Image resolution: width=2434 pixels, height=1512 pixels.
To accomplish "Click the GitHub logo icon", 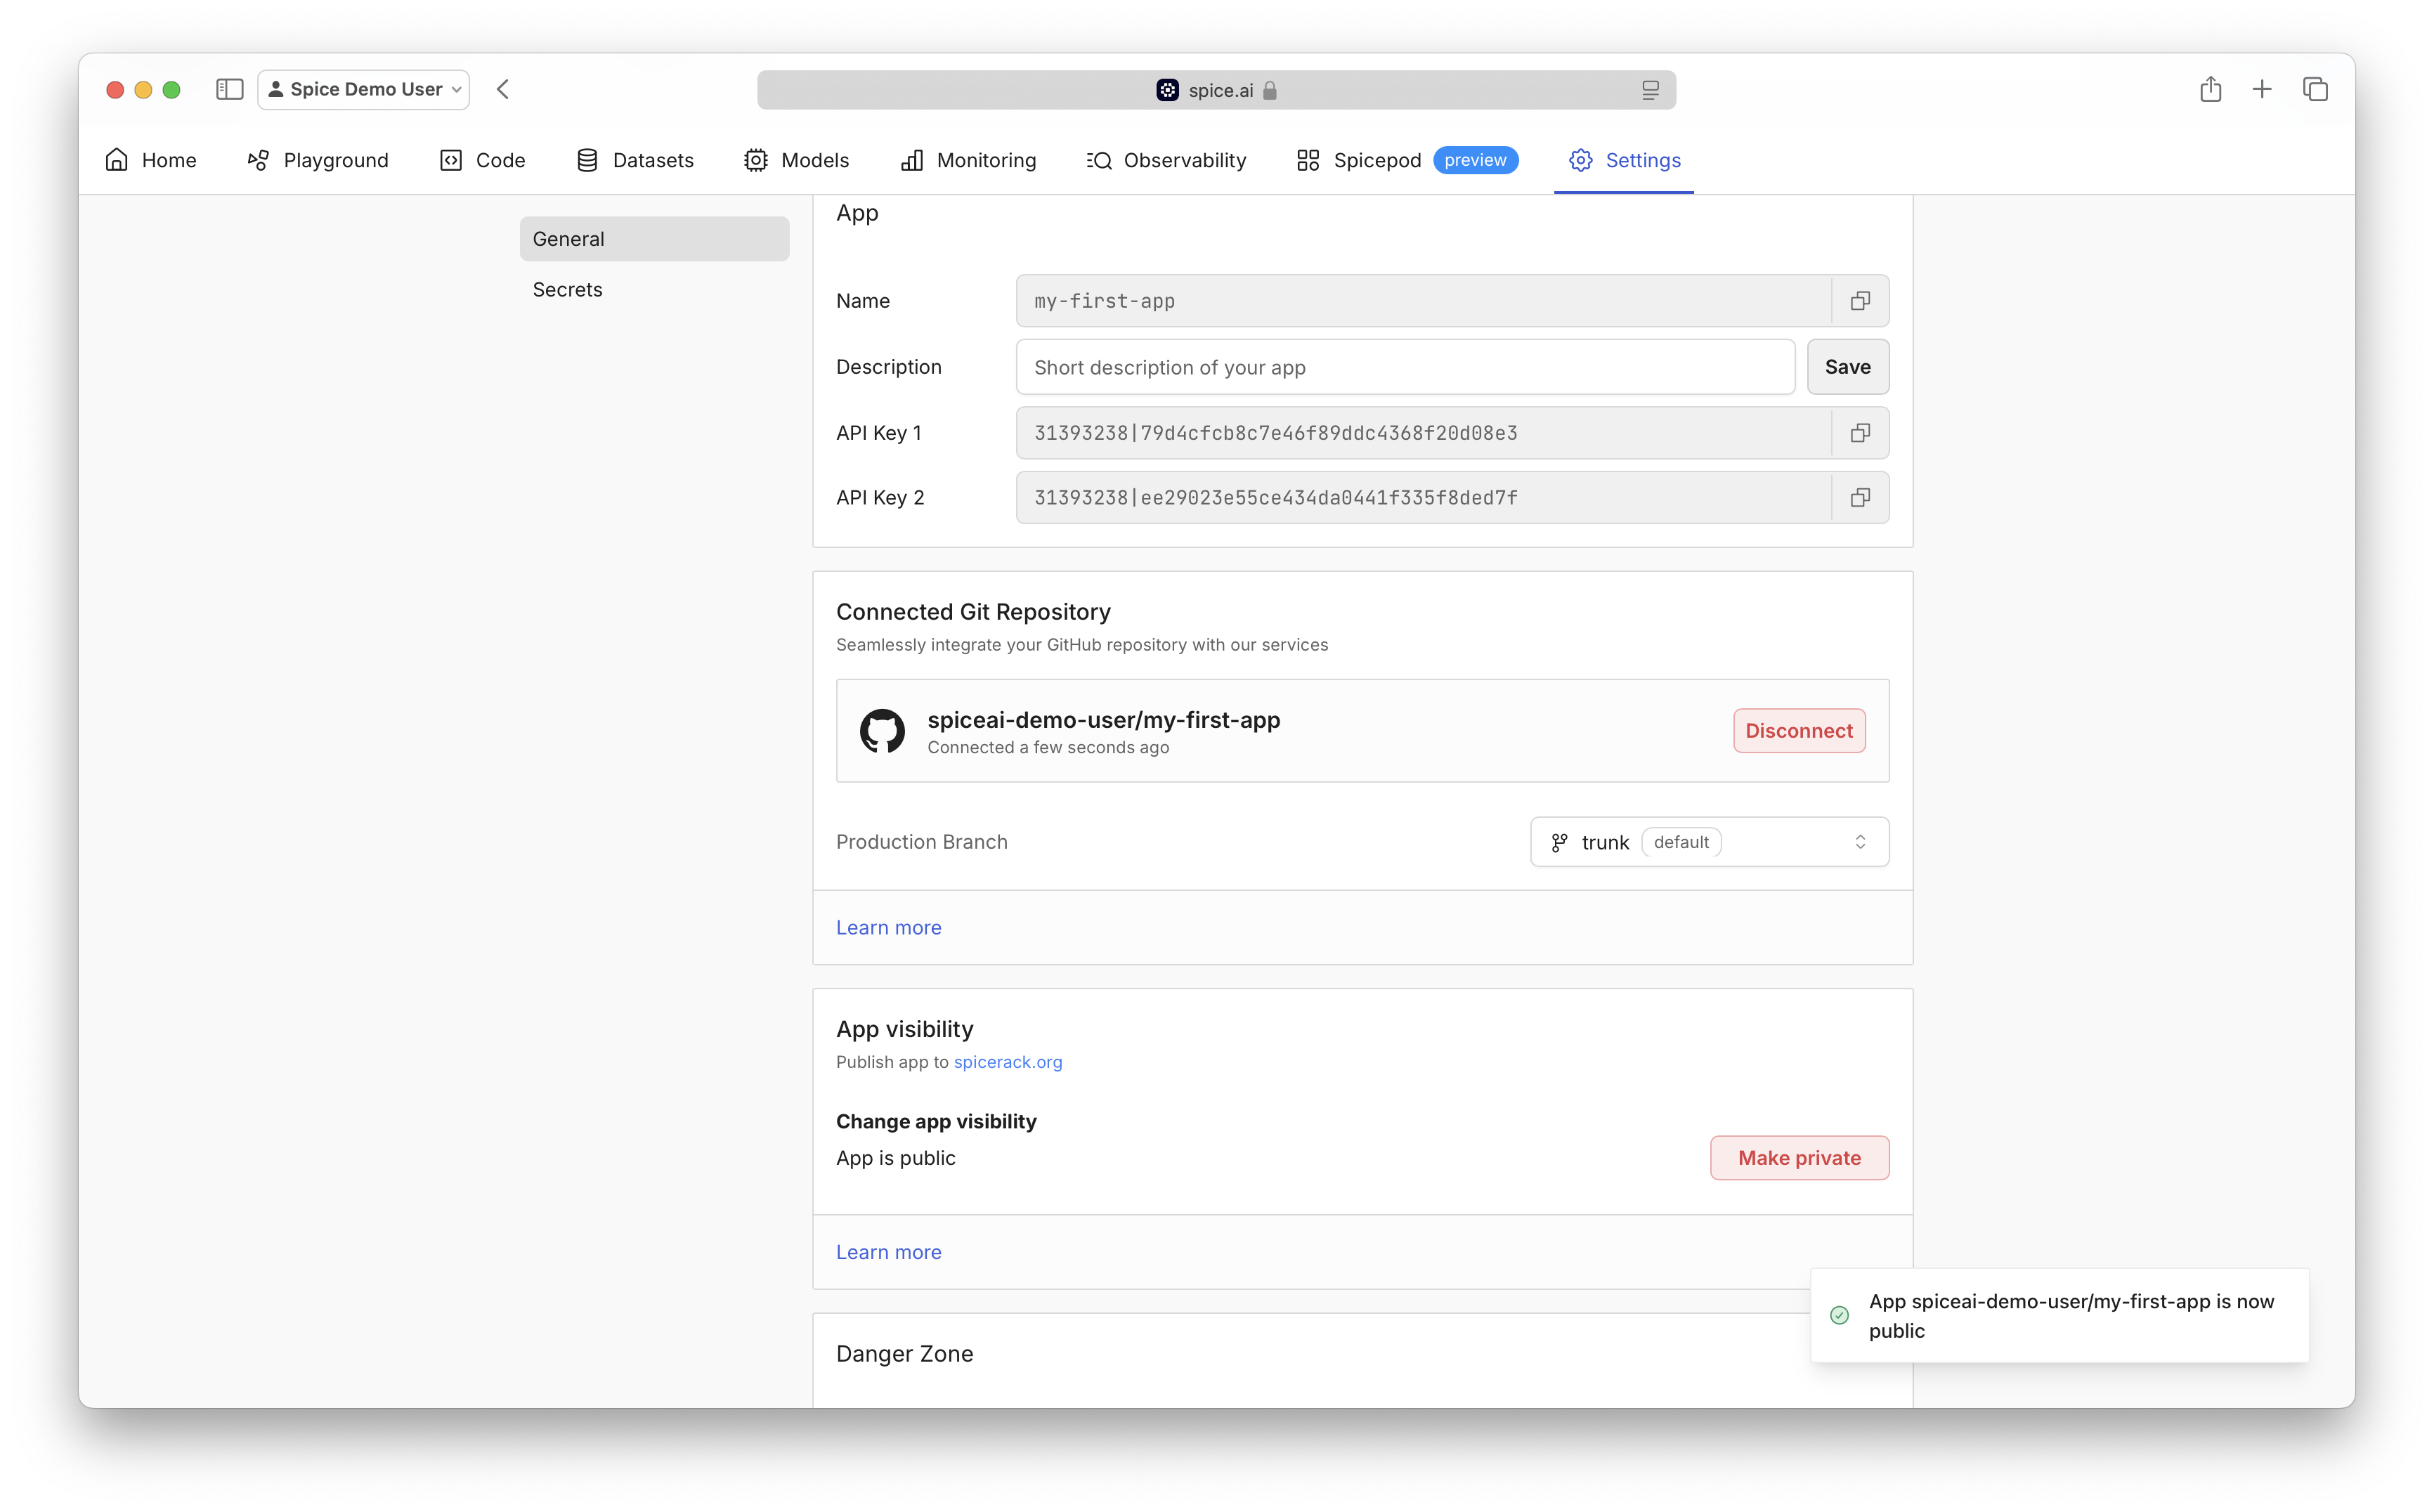I will tap(882, 731).
